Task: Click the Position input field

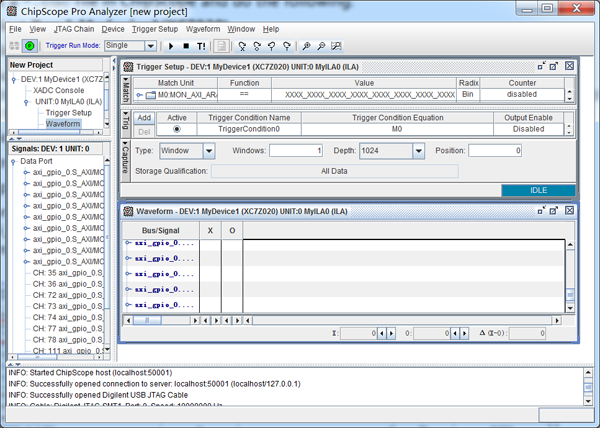Action: [x=495, y=151]
